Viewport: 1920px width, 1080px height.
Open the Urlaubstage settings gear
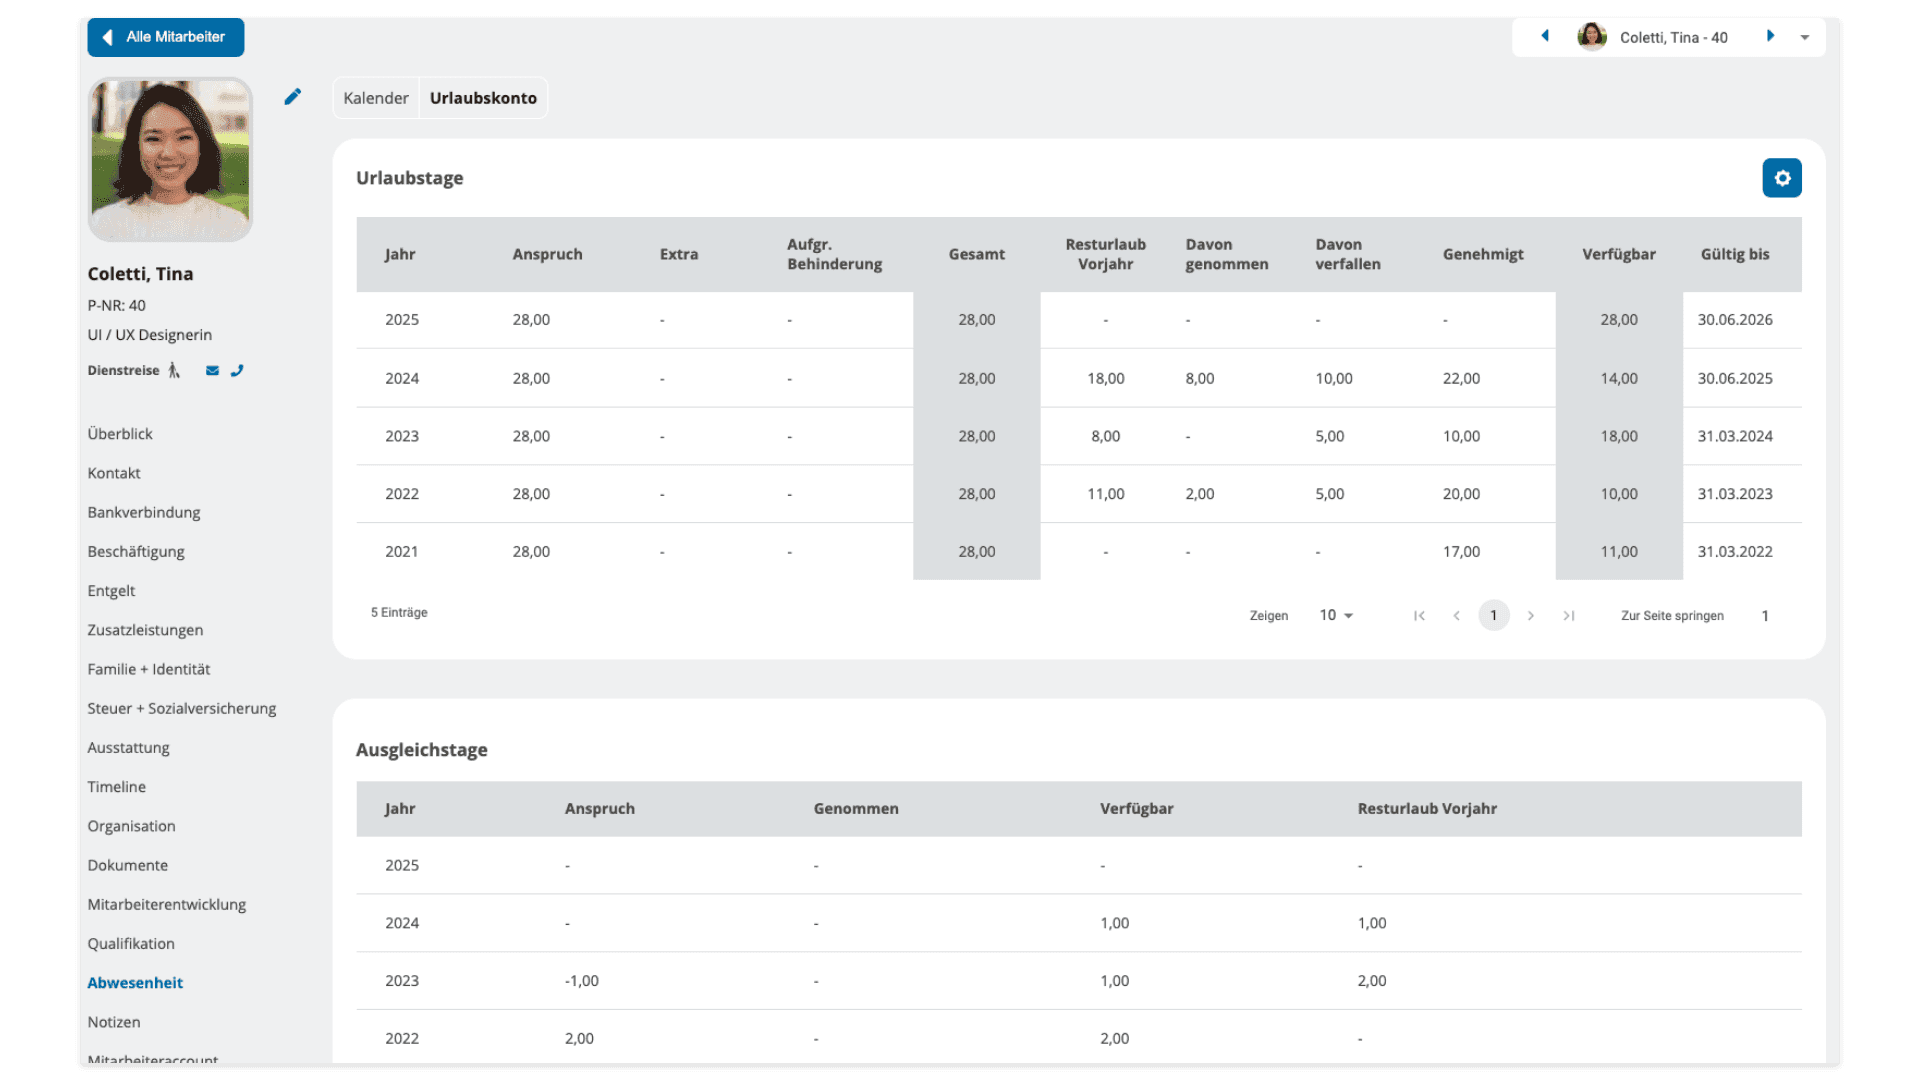click(1781, 178)
